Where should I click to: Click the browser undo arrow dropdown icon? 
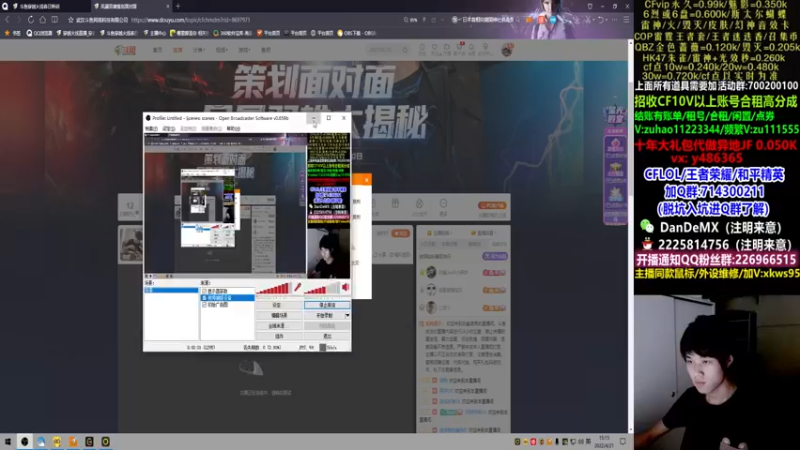point(601,20)
